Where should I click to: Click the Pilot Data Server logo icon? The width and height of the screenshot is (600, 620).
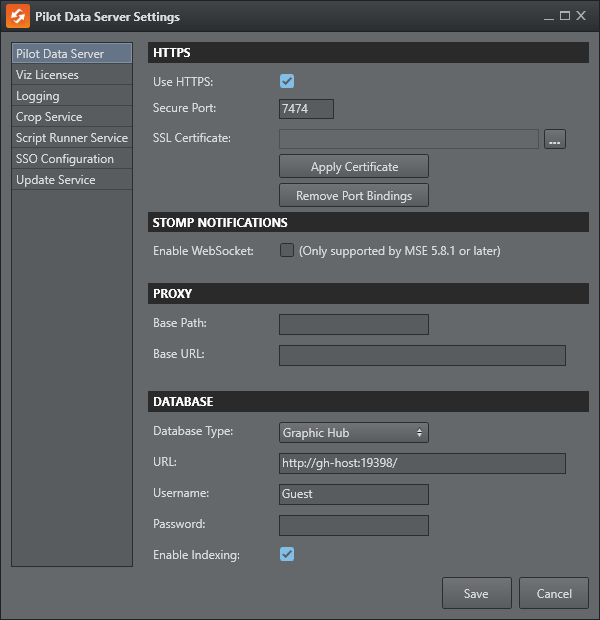point(17,17)
